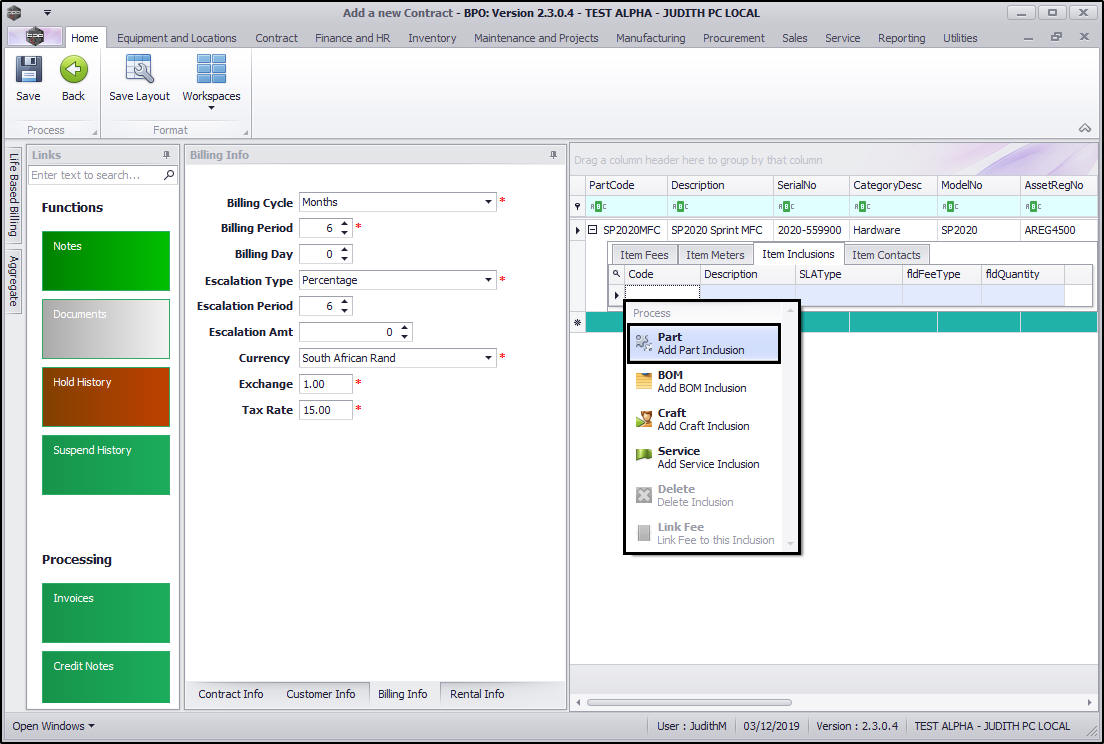Switch to the Item Fees tab
Image resolution: width=1104 pixels, height=744 pixels.
pos(644,255)
